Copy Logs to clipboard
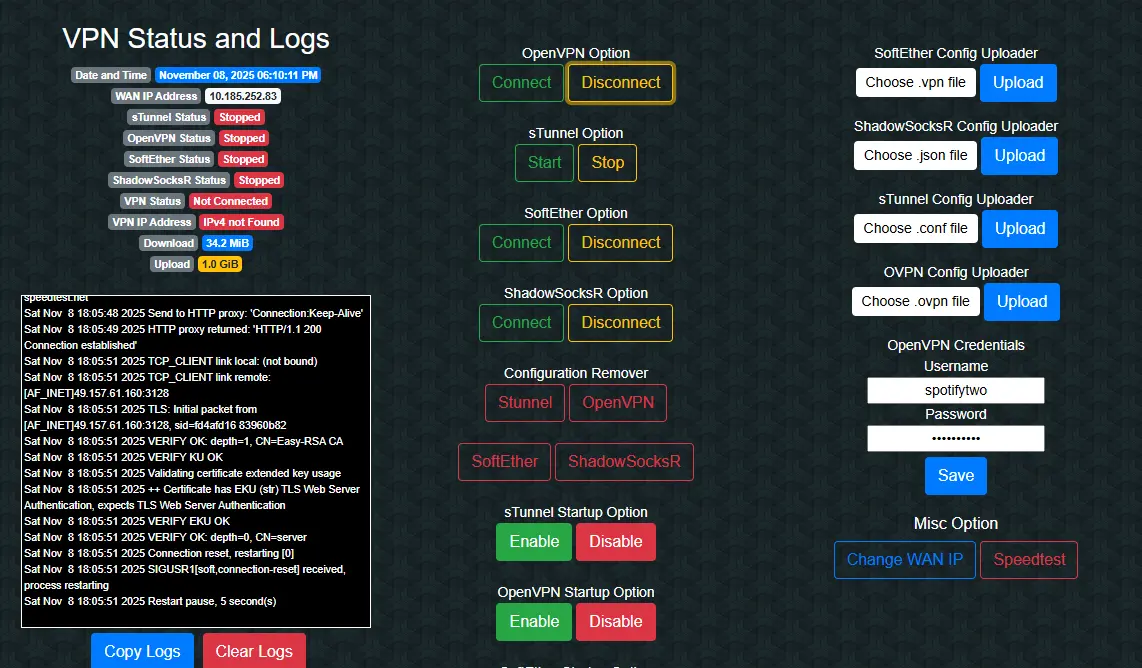 (142, 651)
